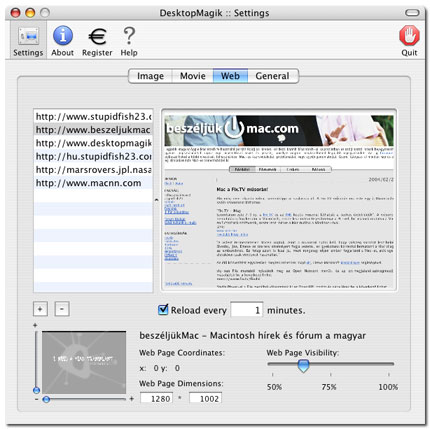The height and width of the screenshot is (429, 430).
Task: Select http://www.beszeljukmac URL row
Action: [x=93, y=130]
